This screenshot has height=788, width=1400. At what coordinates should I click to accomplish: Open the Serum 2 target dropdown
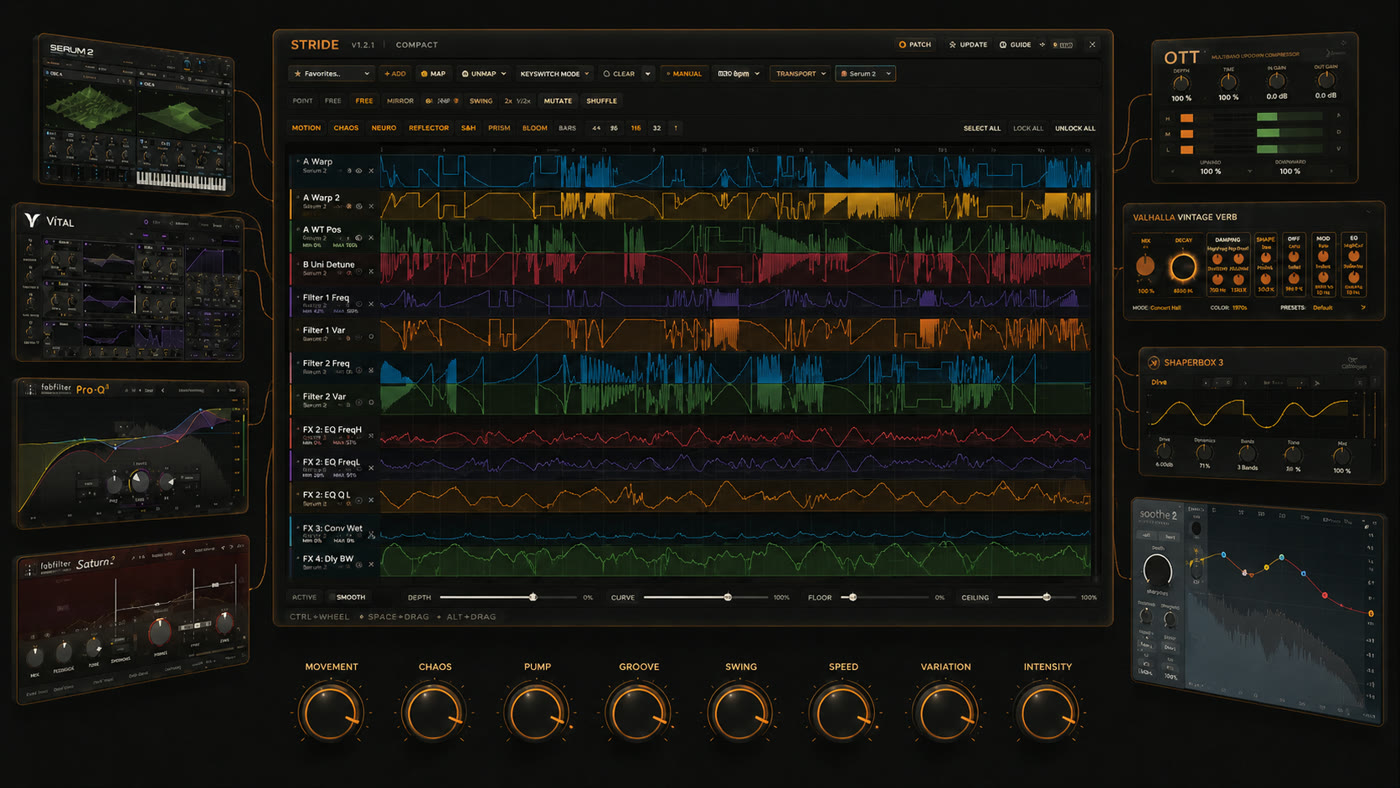tap(865, 74)
